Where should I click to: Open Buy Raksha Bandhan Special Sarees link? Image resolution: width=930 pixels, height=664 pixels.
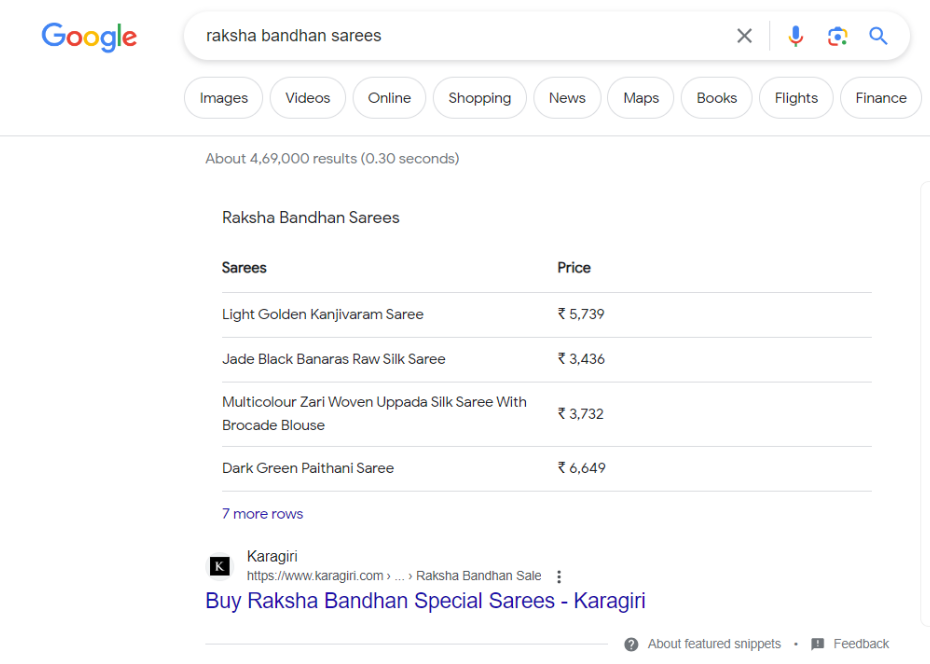(x=425, y=601)
